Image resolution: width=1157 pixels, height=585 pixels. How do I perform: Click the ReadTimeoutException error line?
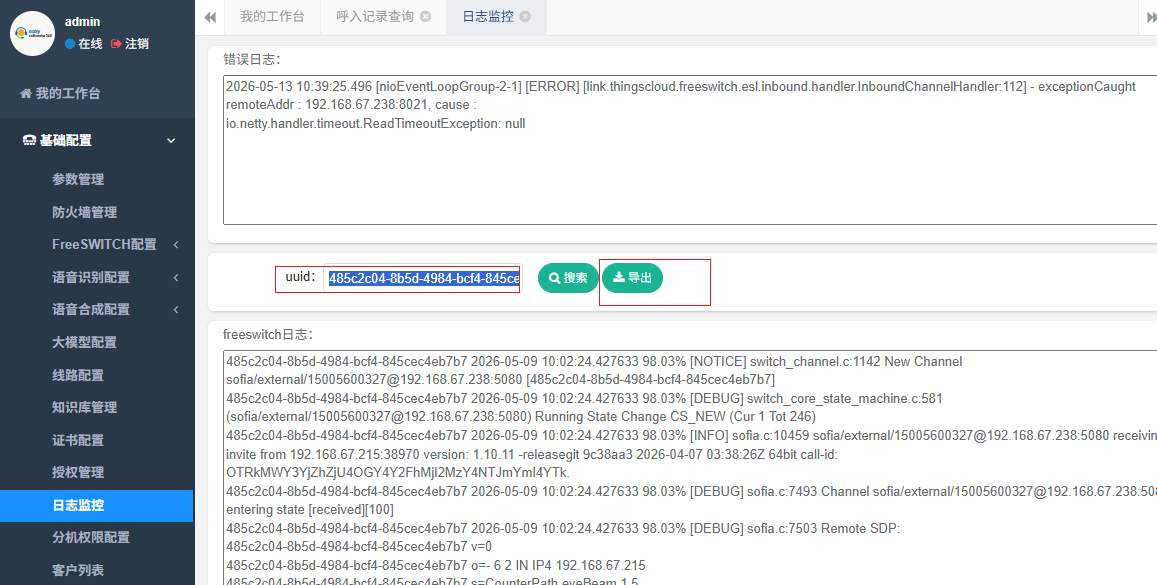376,124
